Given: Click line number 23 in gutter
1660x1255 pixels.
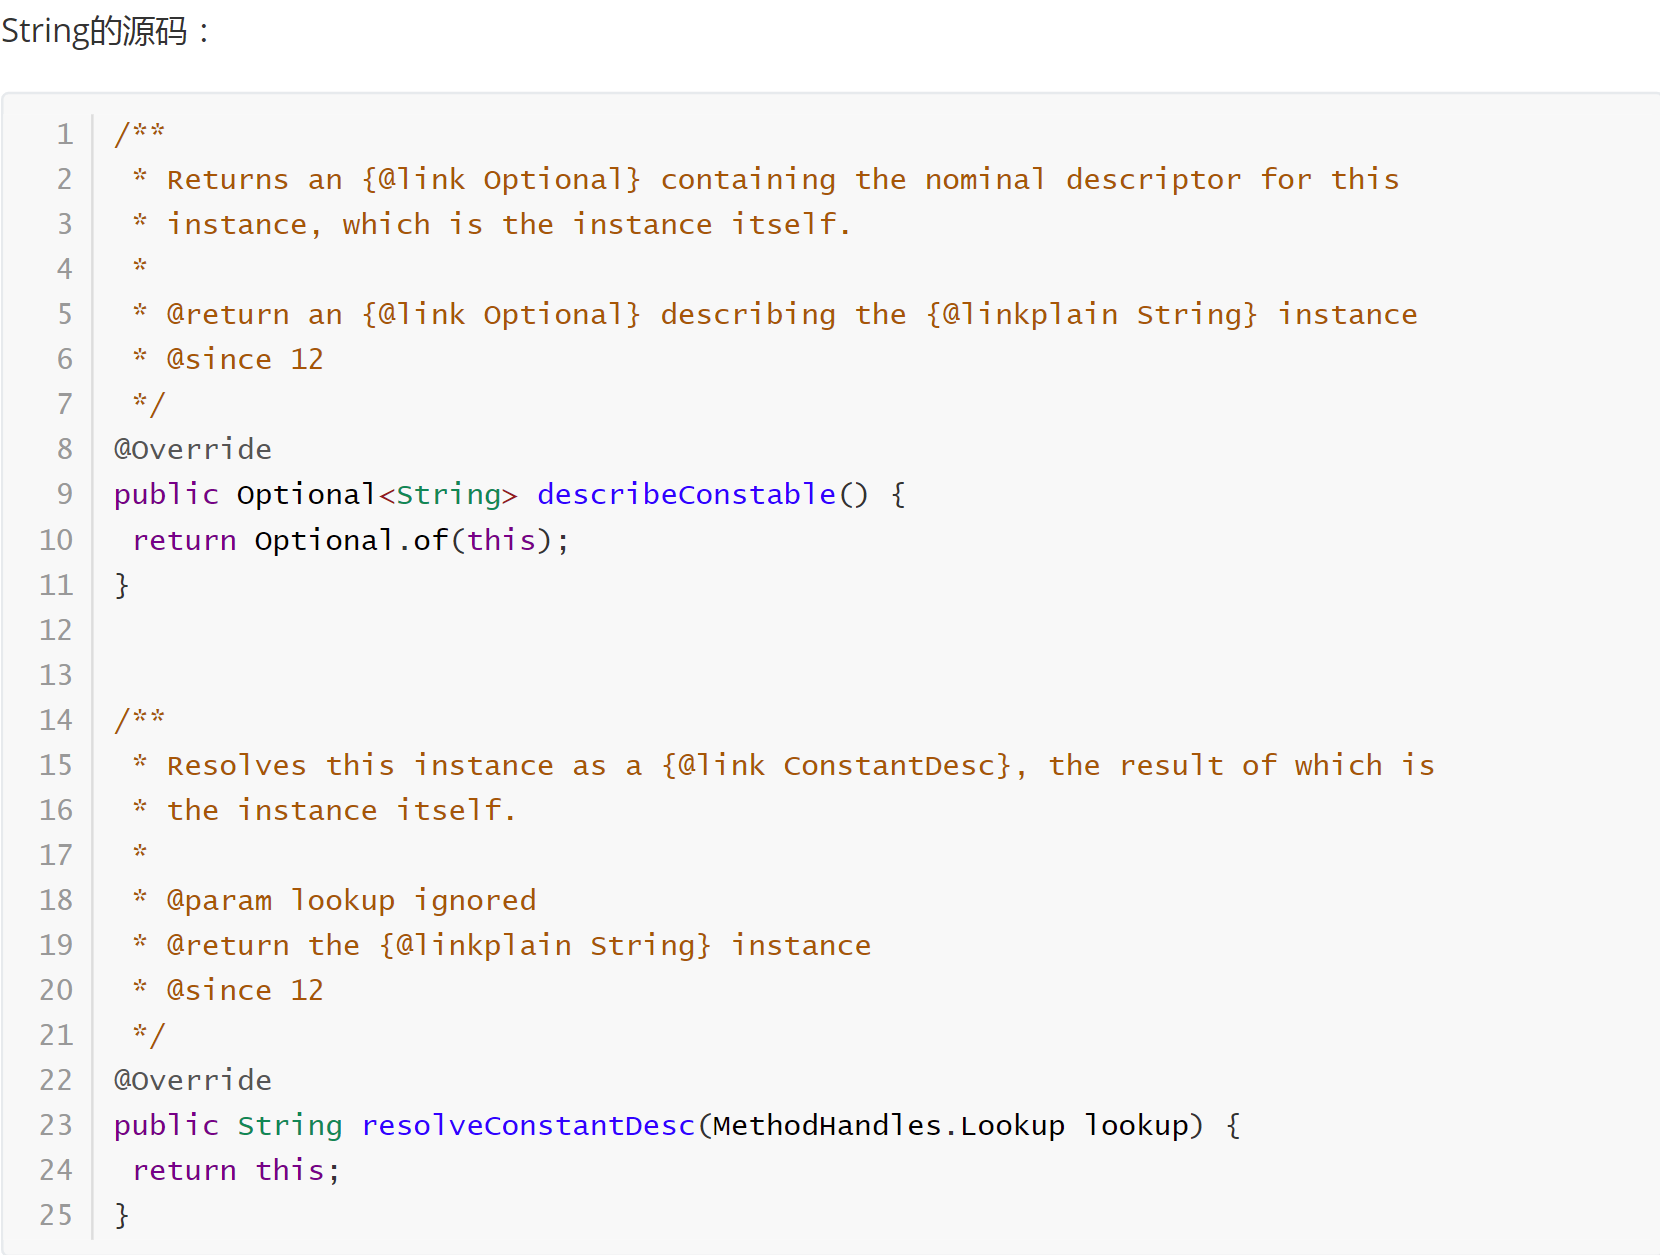Looking at the screenshot, I should tap(56, 1125).
